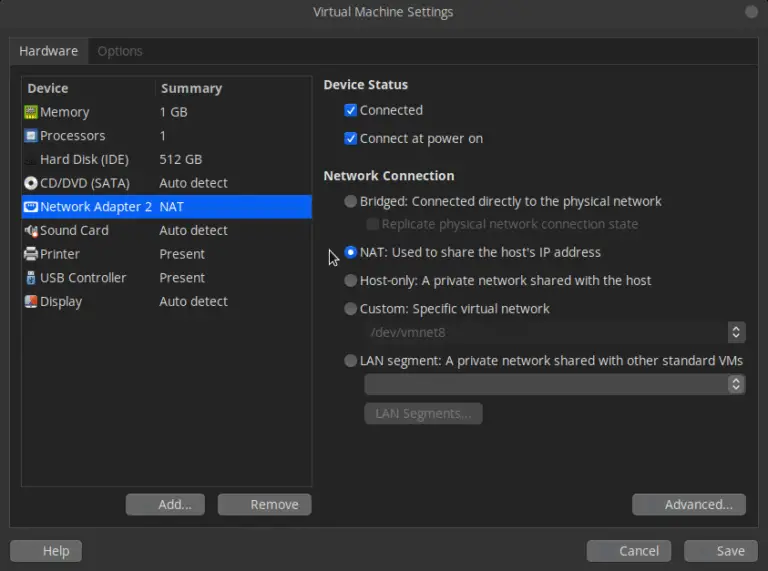Click the Display Auto detect summary
The height and width of the screenshot is (571, 768).
click(193, 302)
